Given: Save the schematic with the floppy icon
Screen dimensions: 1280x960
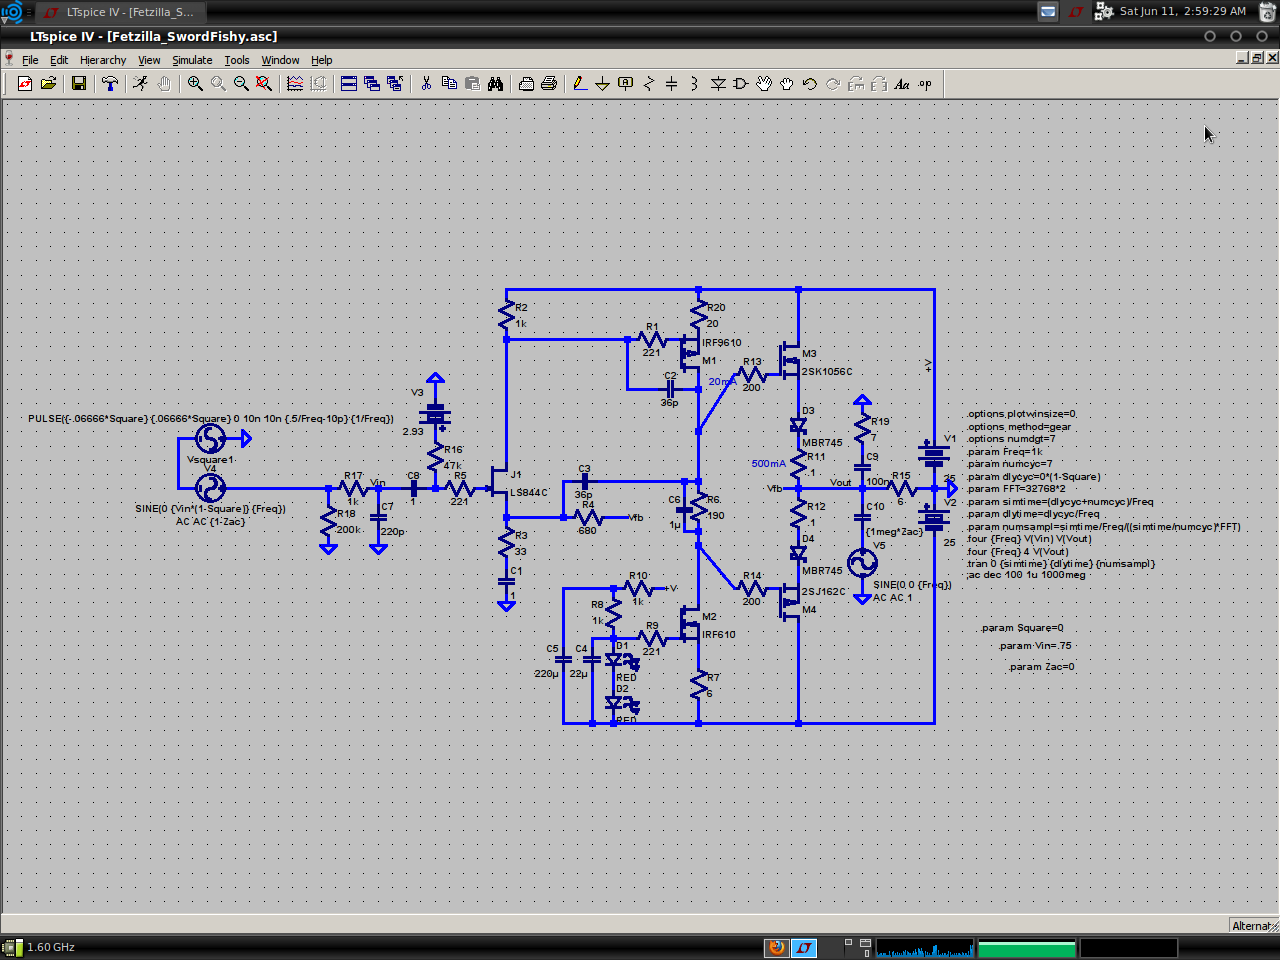Looking at the screenshot, I should 78,84.
